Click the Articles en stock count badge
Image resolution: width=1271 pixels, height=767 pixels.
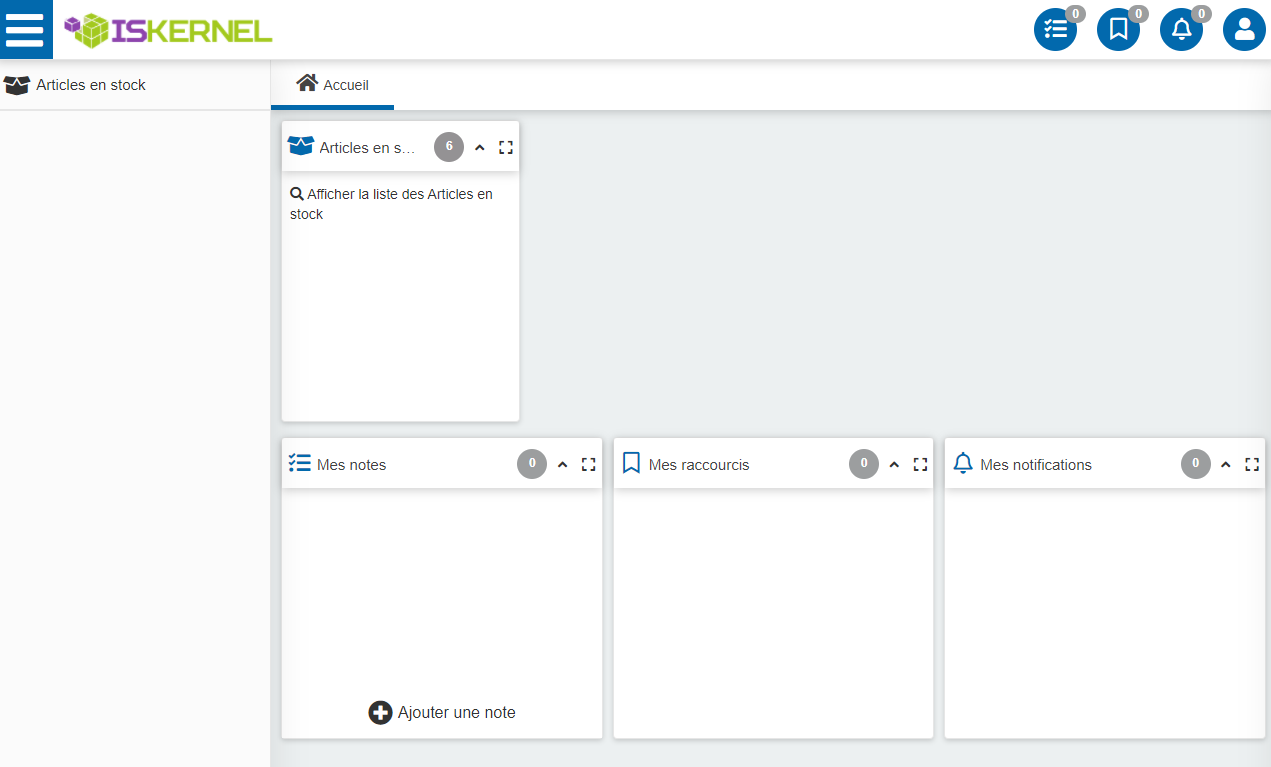[449, 147]
